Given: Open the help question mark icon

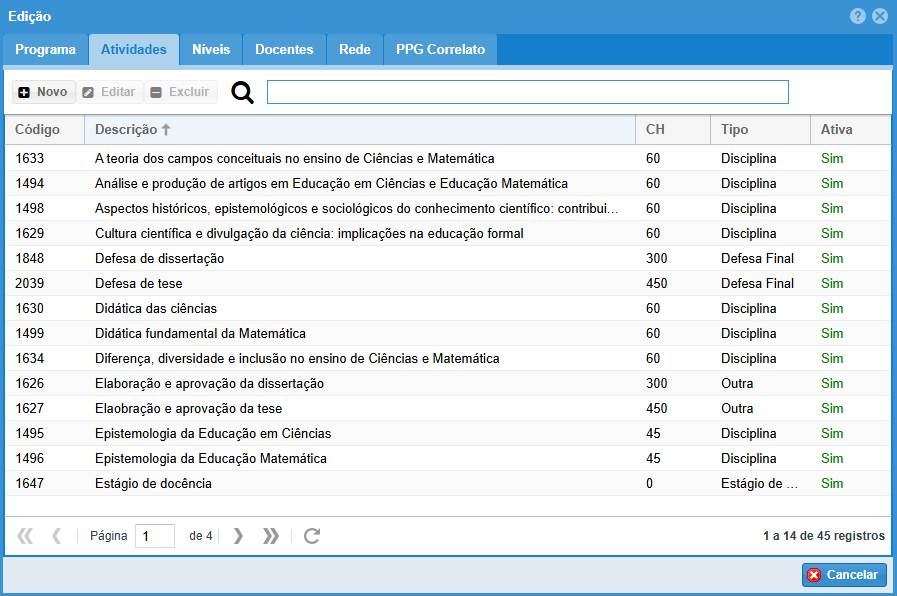Looking at the screenshot, I should click(x=858, y=16).
